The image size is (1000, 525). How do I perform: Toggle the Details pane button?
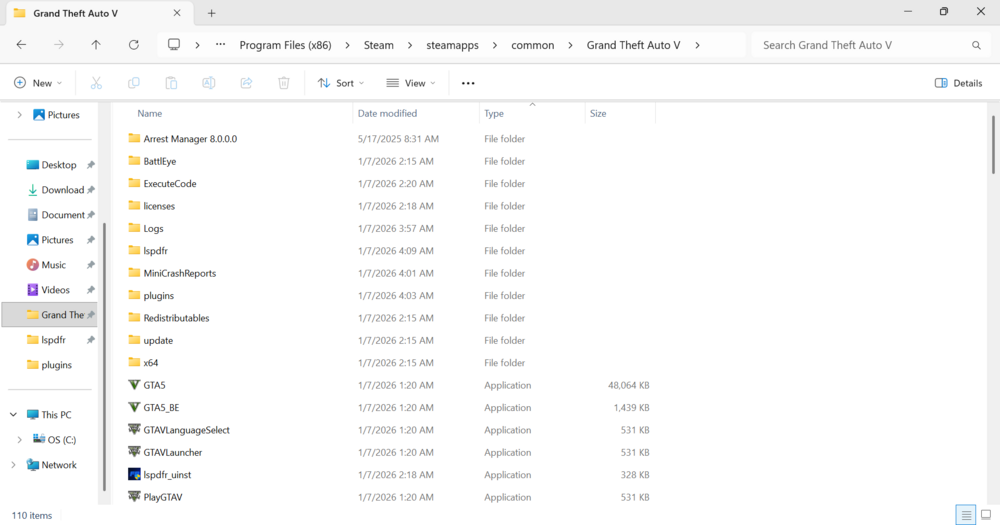[x=959, y=83]
